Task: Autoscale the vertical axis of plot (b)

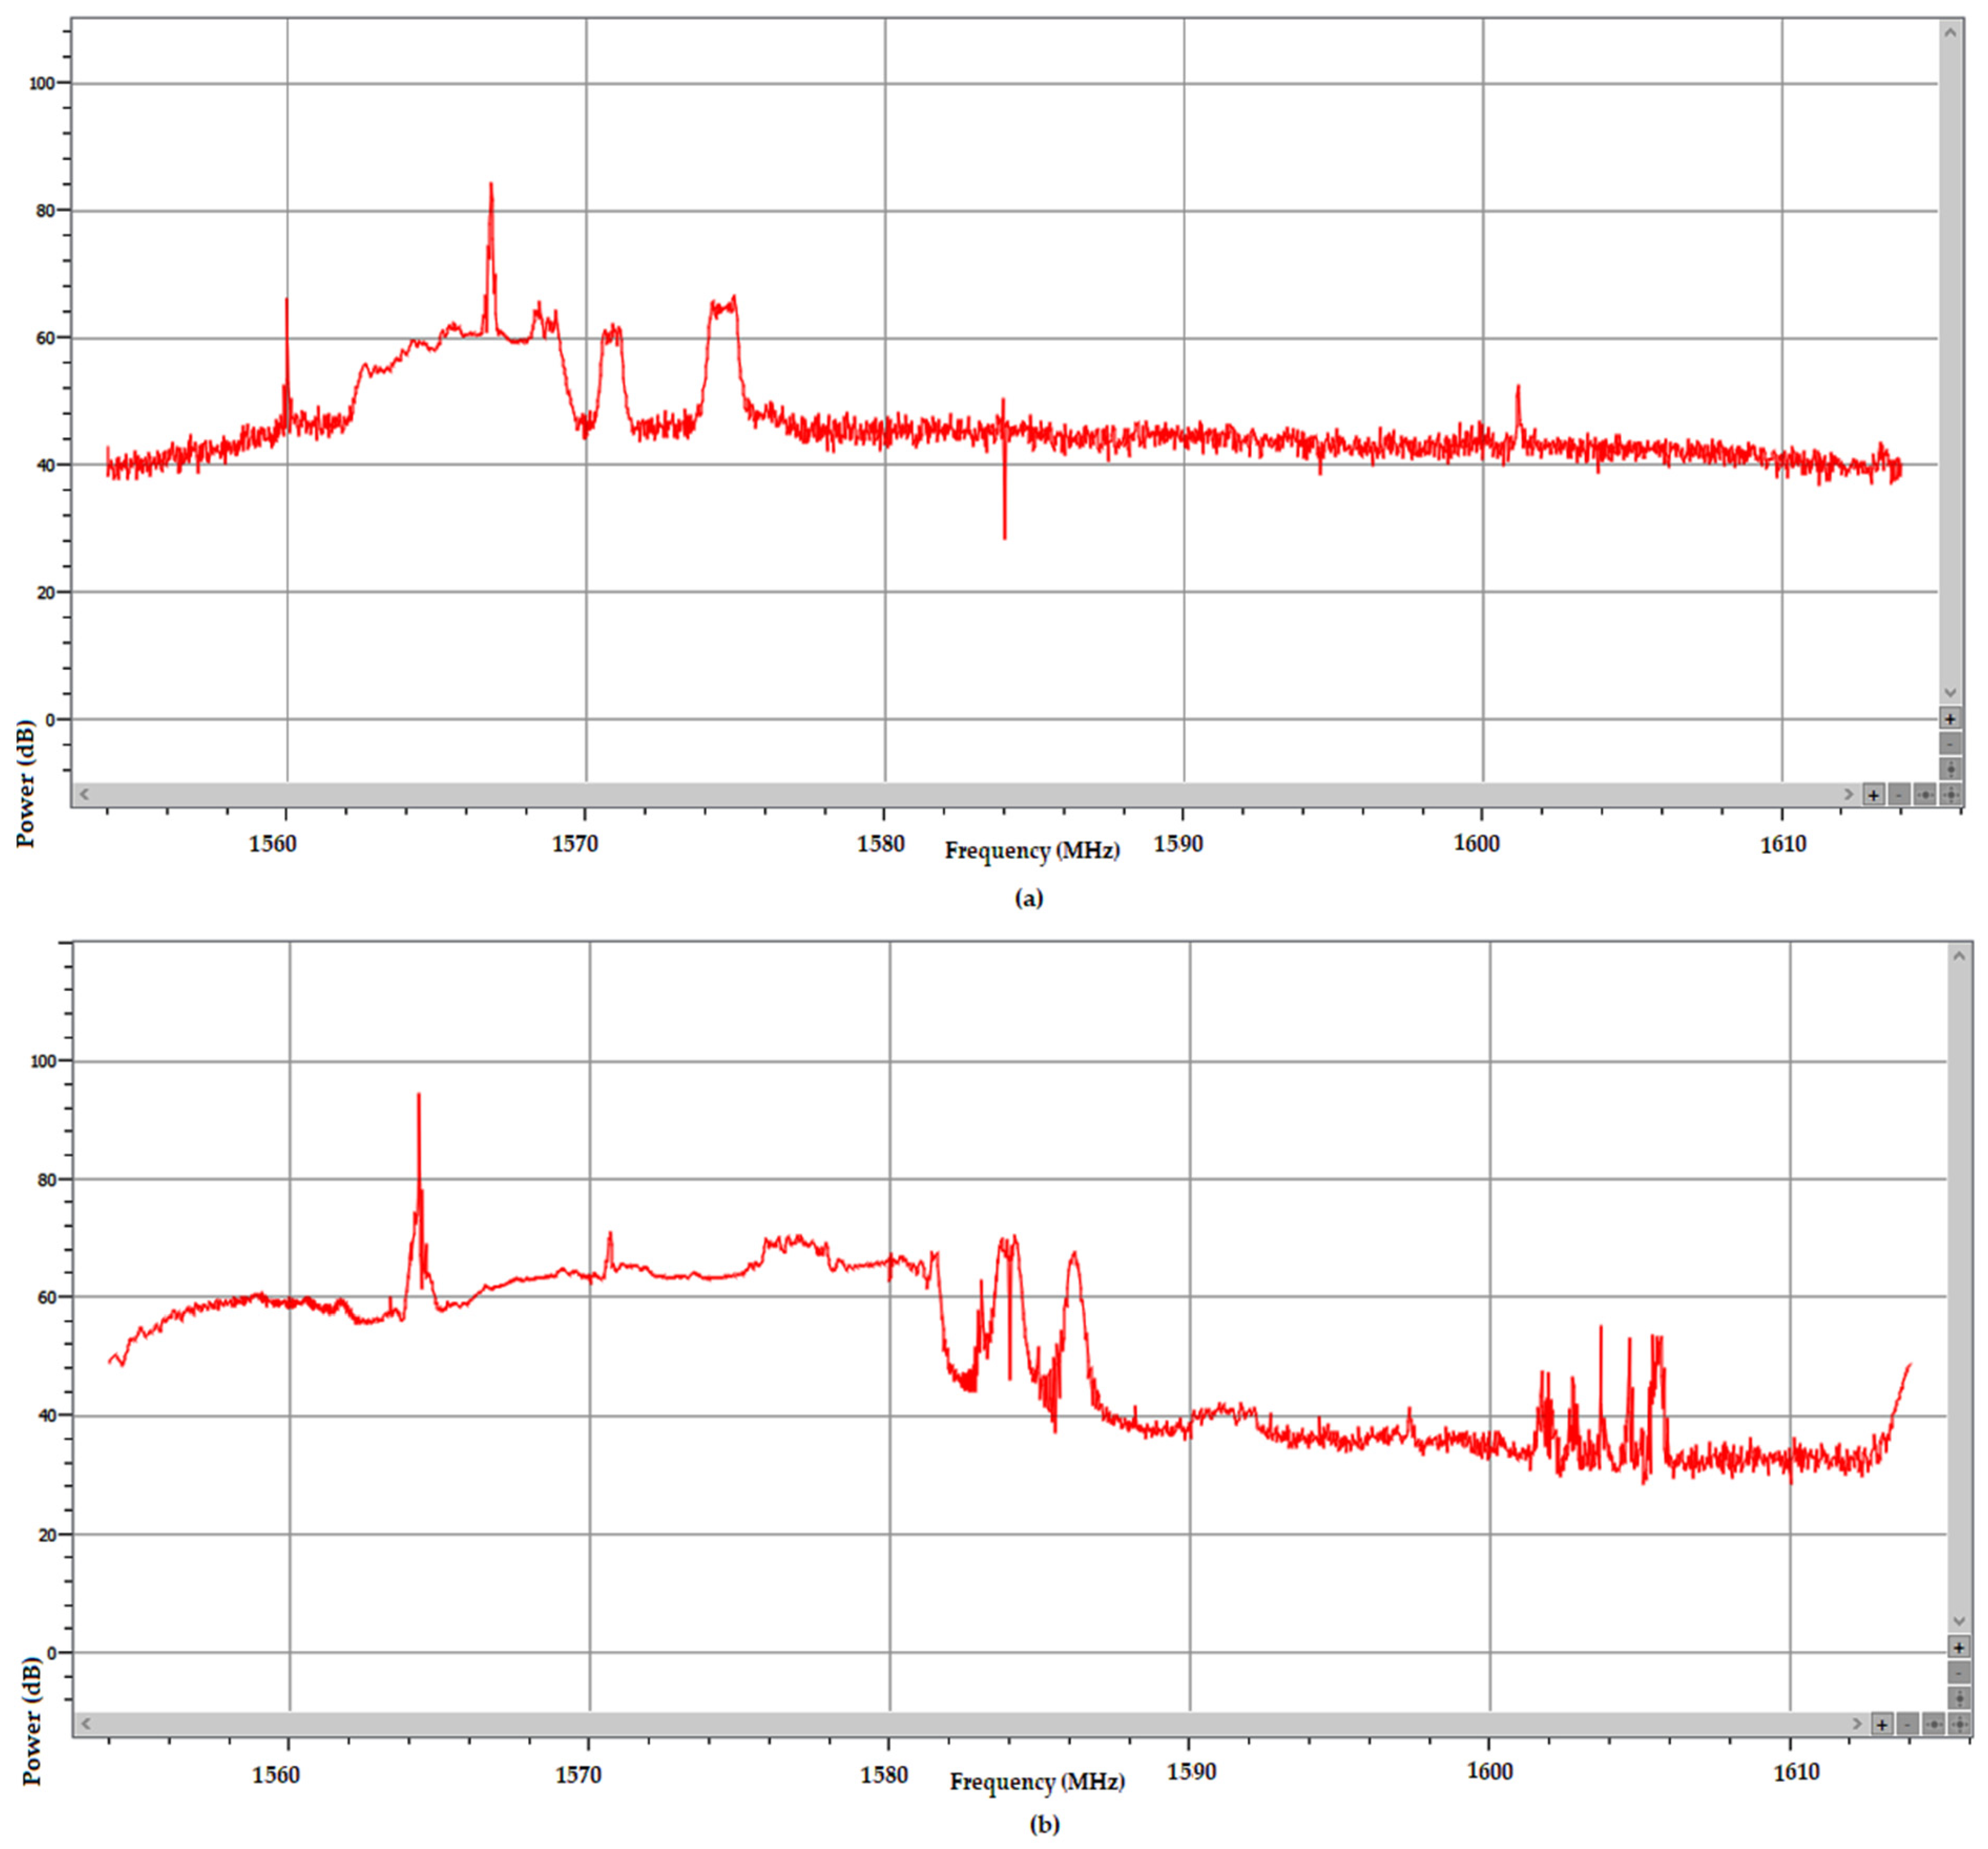Action: click(1959, 1698)
